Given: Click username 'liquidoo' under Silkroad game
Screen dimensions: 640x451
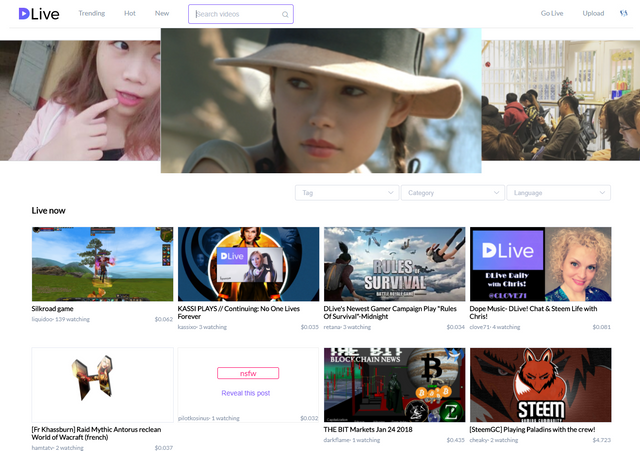Looking at the screenshot, I should (42, 319).
